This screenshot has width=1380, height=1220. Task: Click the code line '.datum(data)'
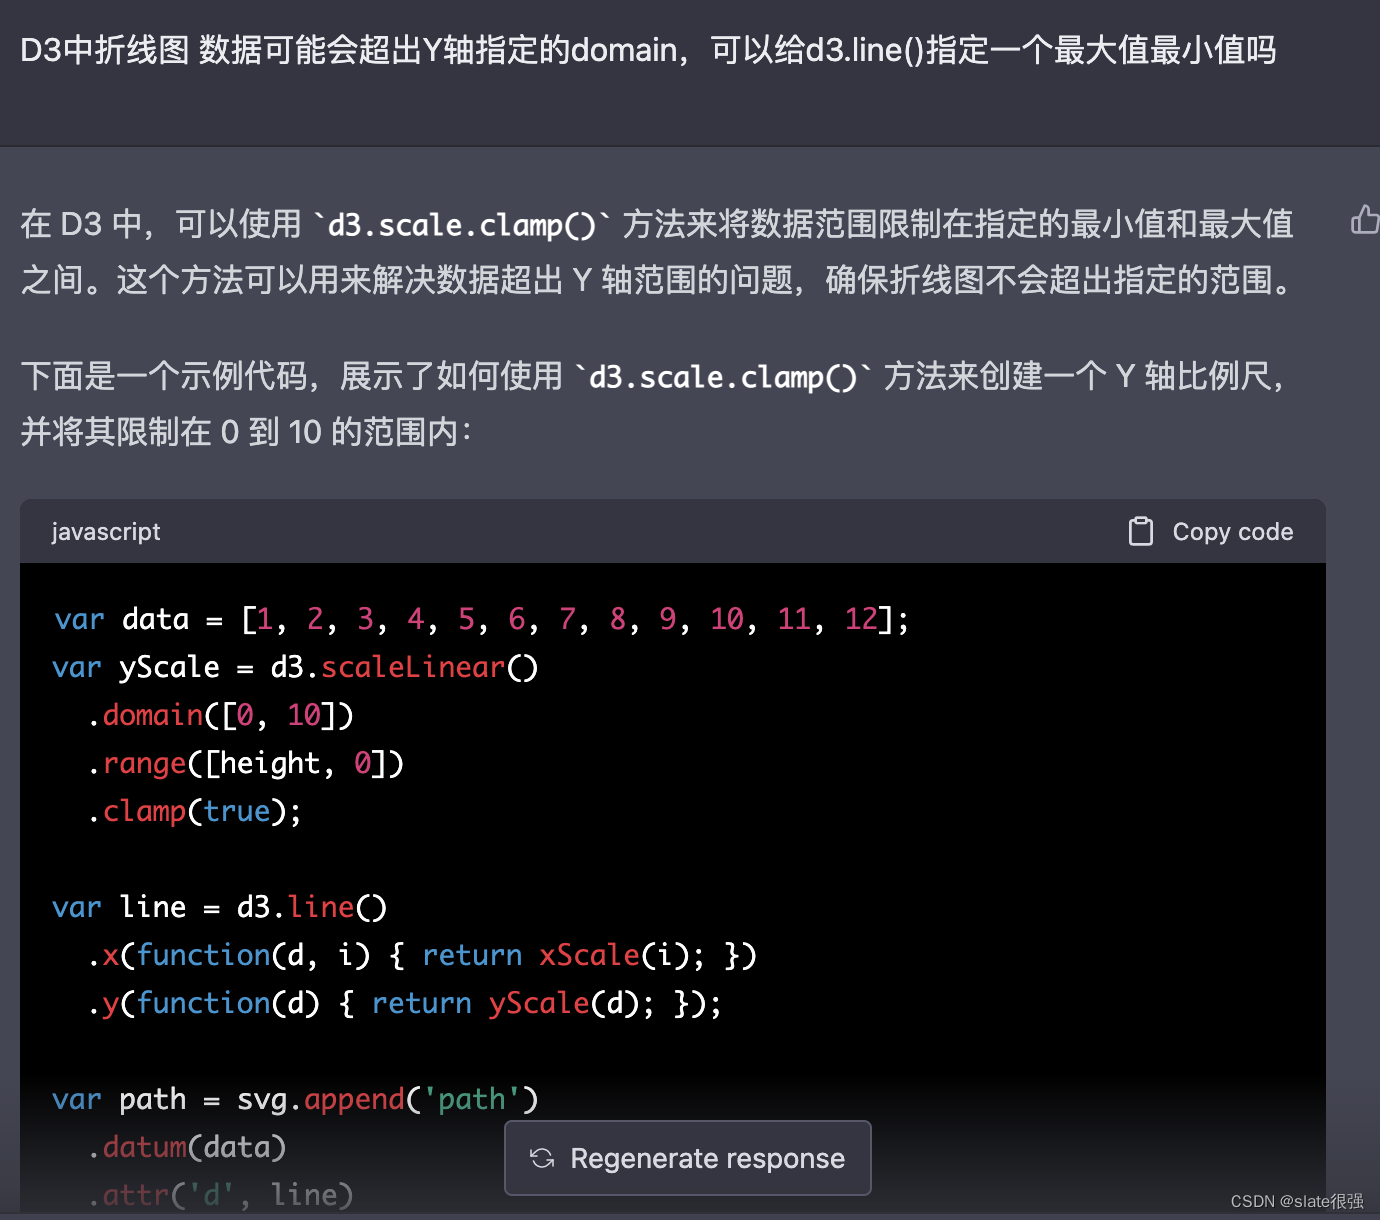187,1147
